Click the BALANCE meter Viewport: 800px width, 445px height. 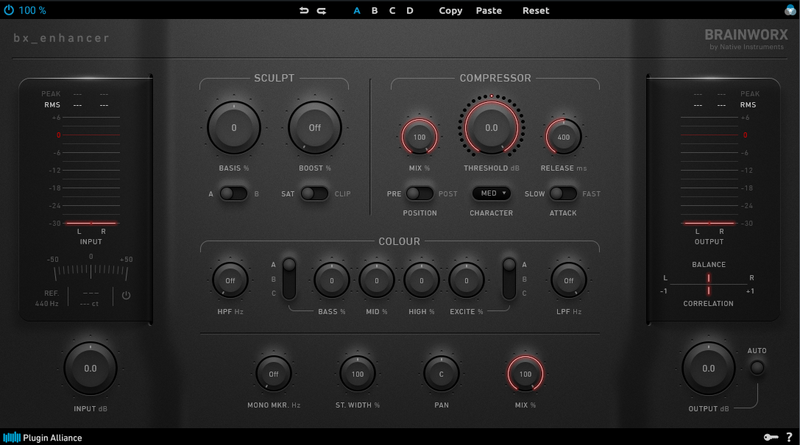[709, 278]
